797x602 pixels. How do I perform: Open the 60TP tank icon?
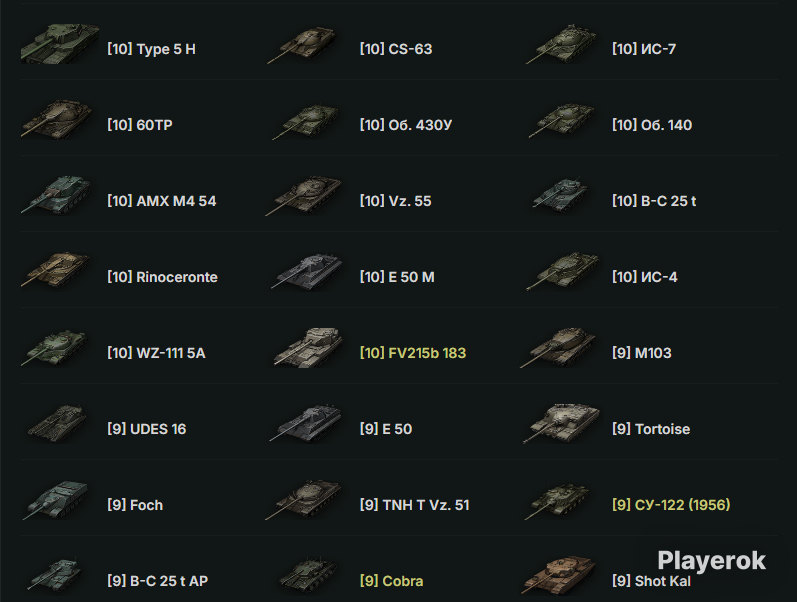click(57, 119)
